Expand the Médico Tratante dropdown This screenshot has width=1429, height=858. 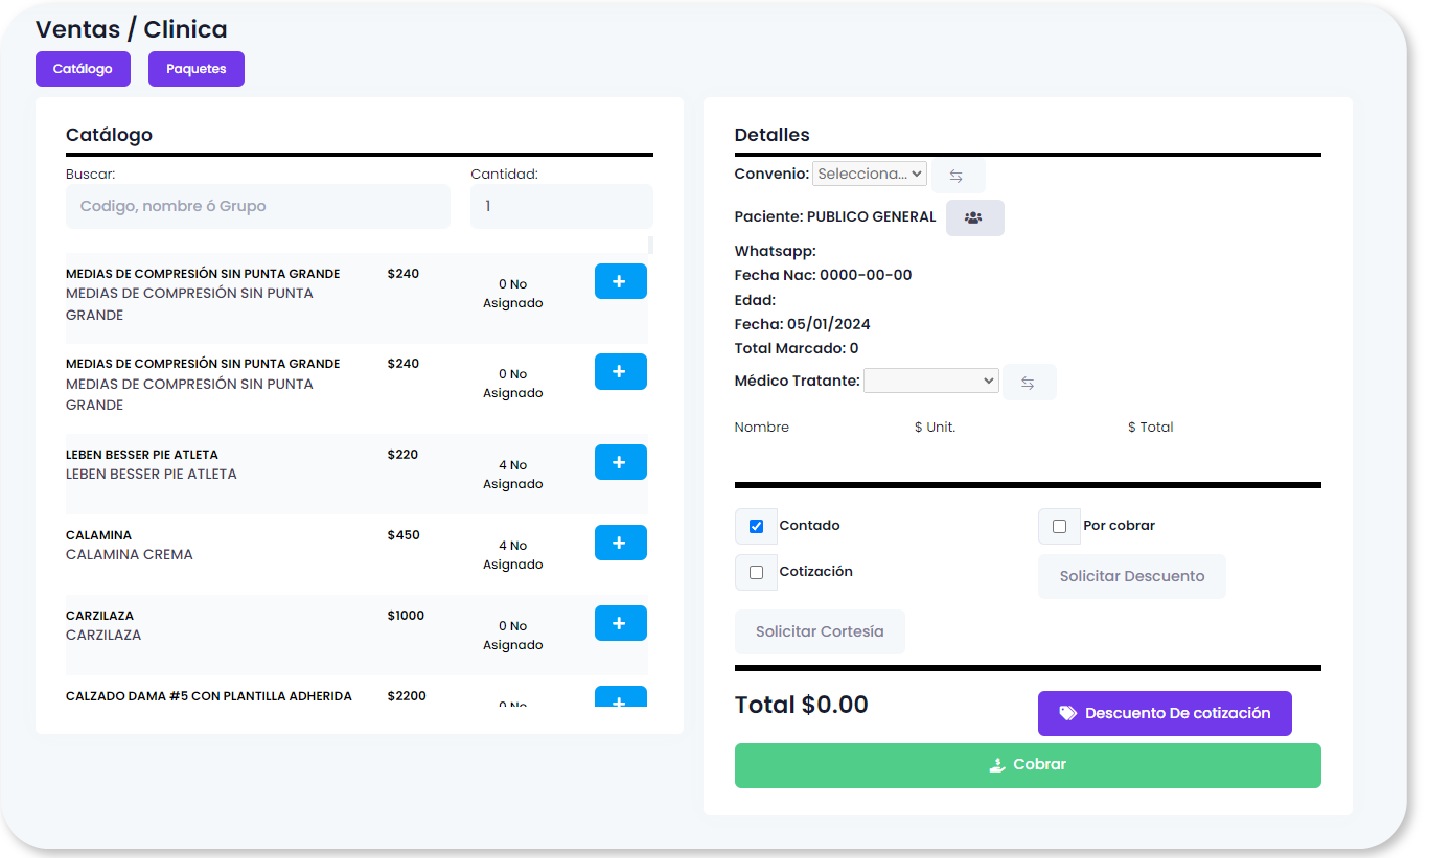930,381
